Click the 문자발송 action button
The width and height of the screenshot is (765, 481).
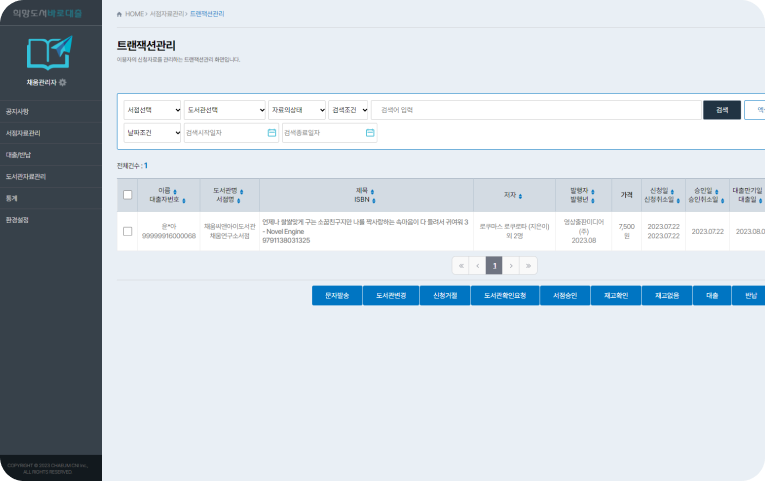tap(337, 296)
